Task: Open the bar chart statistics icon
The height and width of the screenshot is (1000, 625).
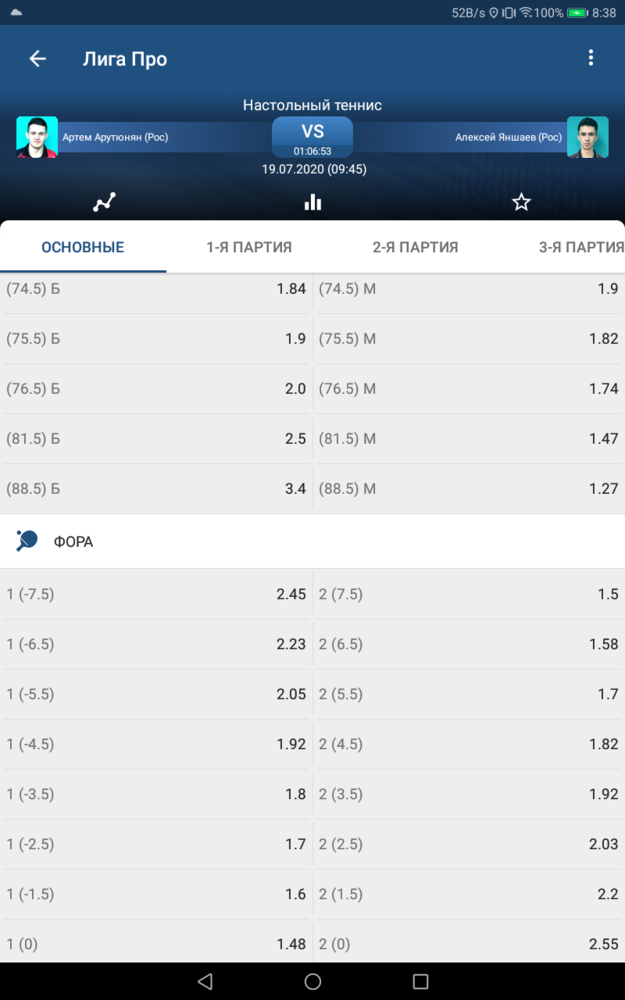Action: [312, 202]
